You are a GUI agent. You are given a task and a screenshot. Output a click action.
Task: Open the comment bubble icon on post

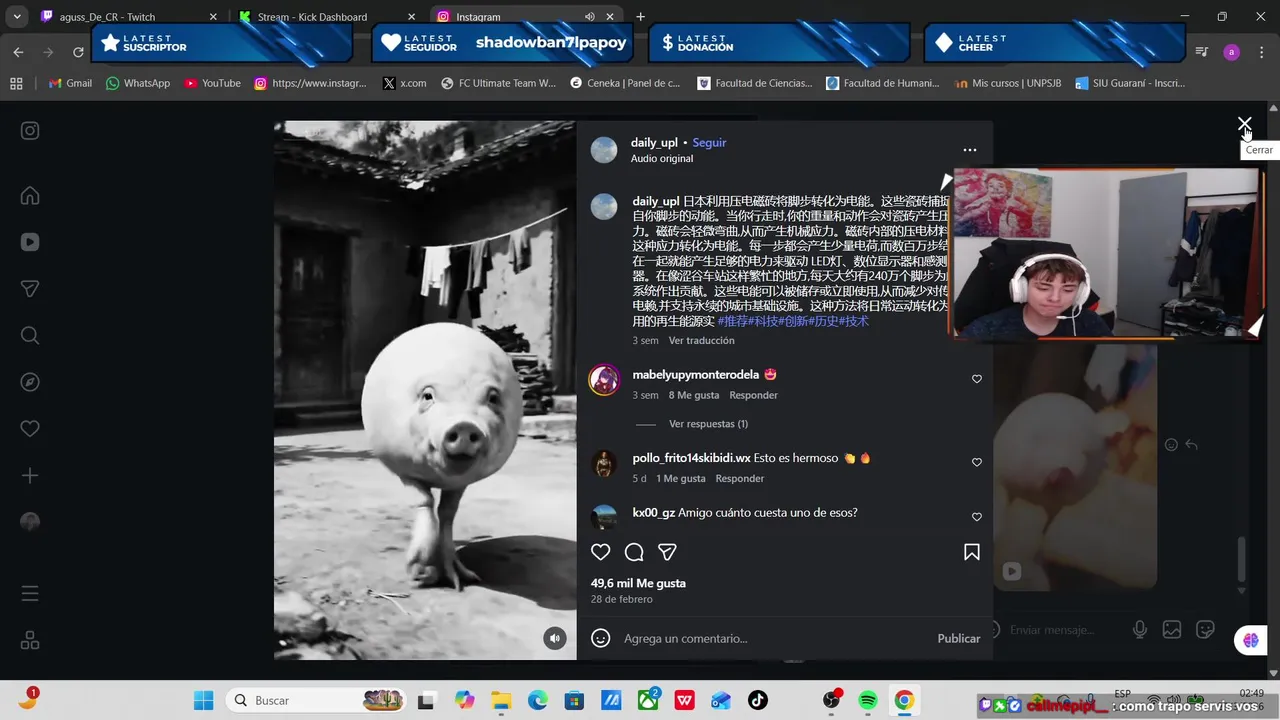[634, 552]
